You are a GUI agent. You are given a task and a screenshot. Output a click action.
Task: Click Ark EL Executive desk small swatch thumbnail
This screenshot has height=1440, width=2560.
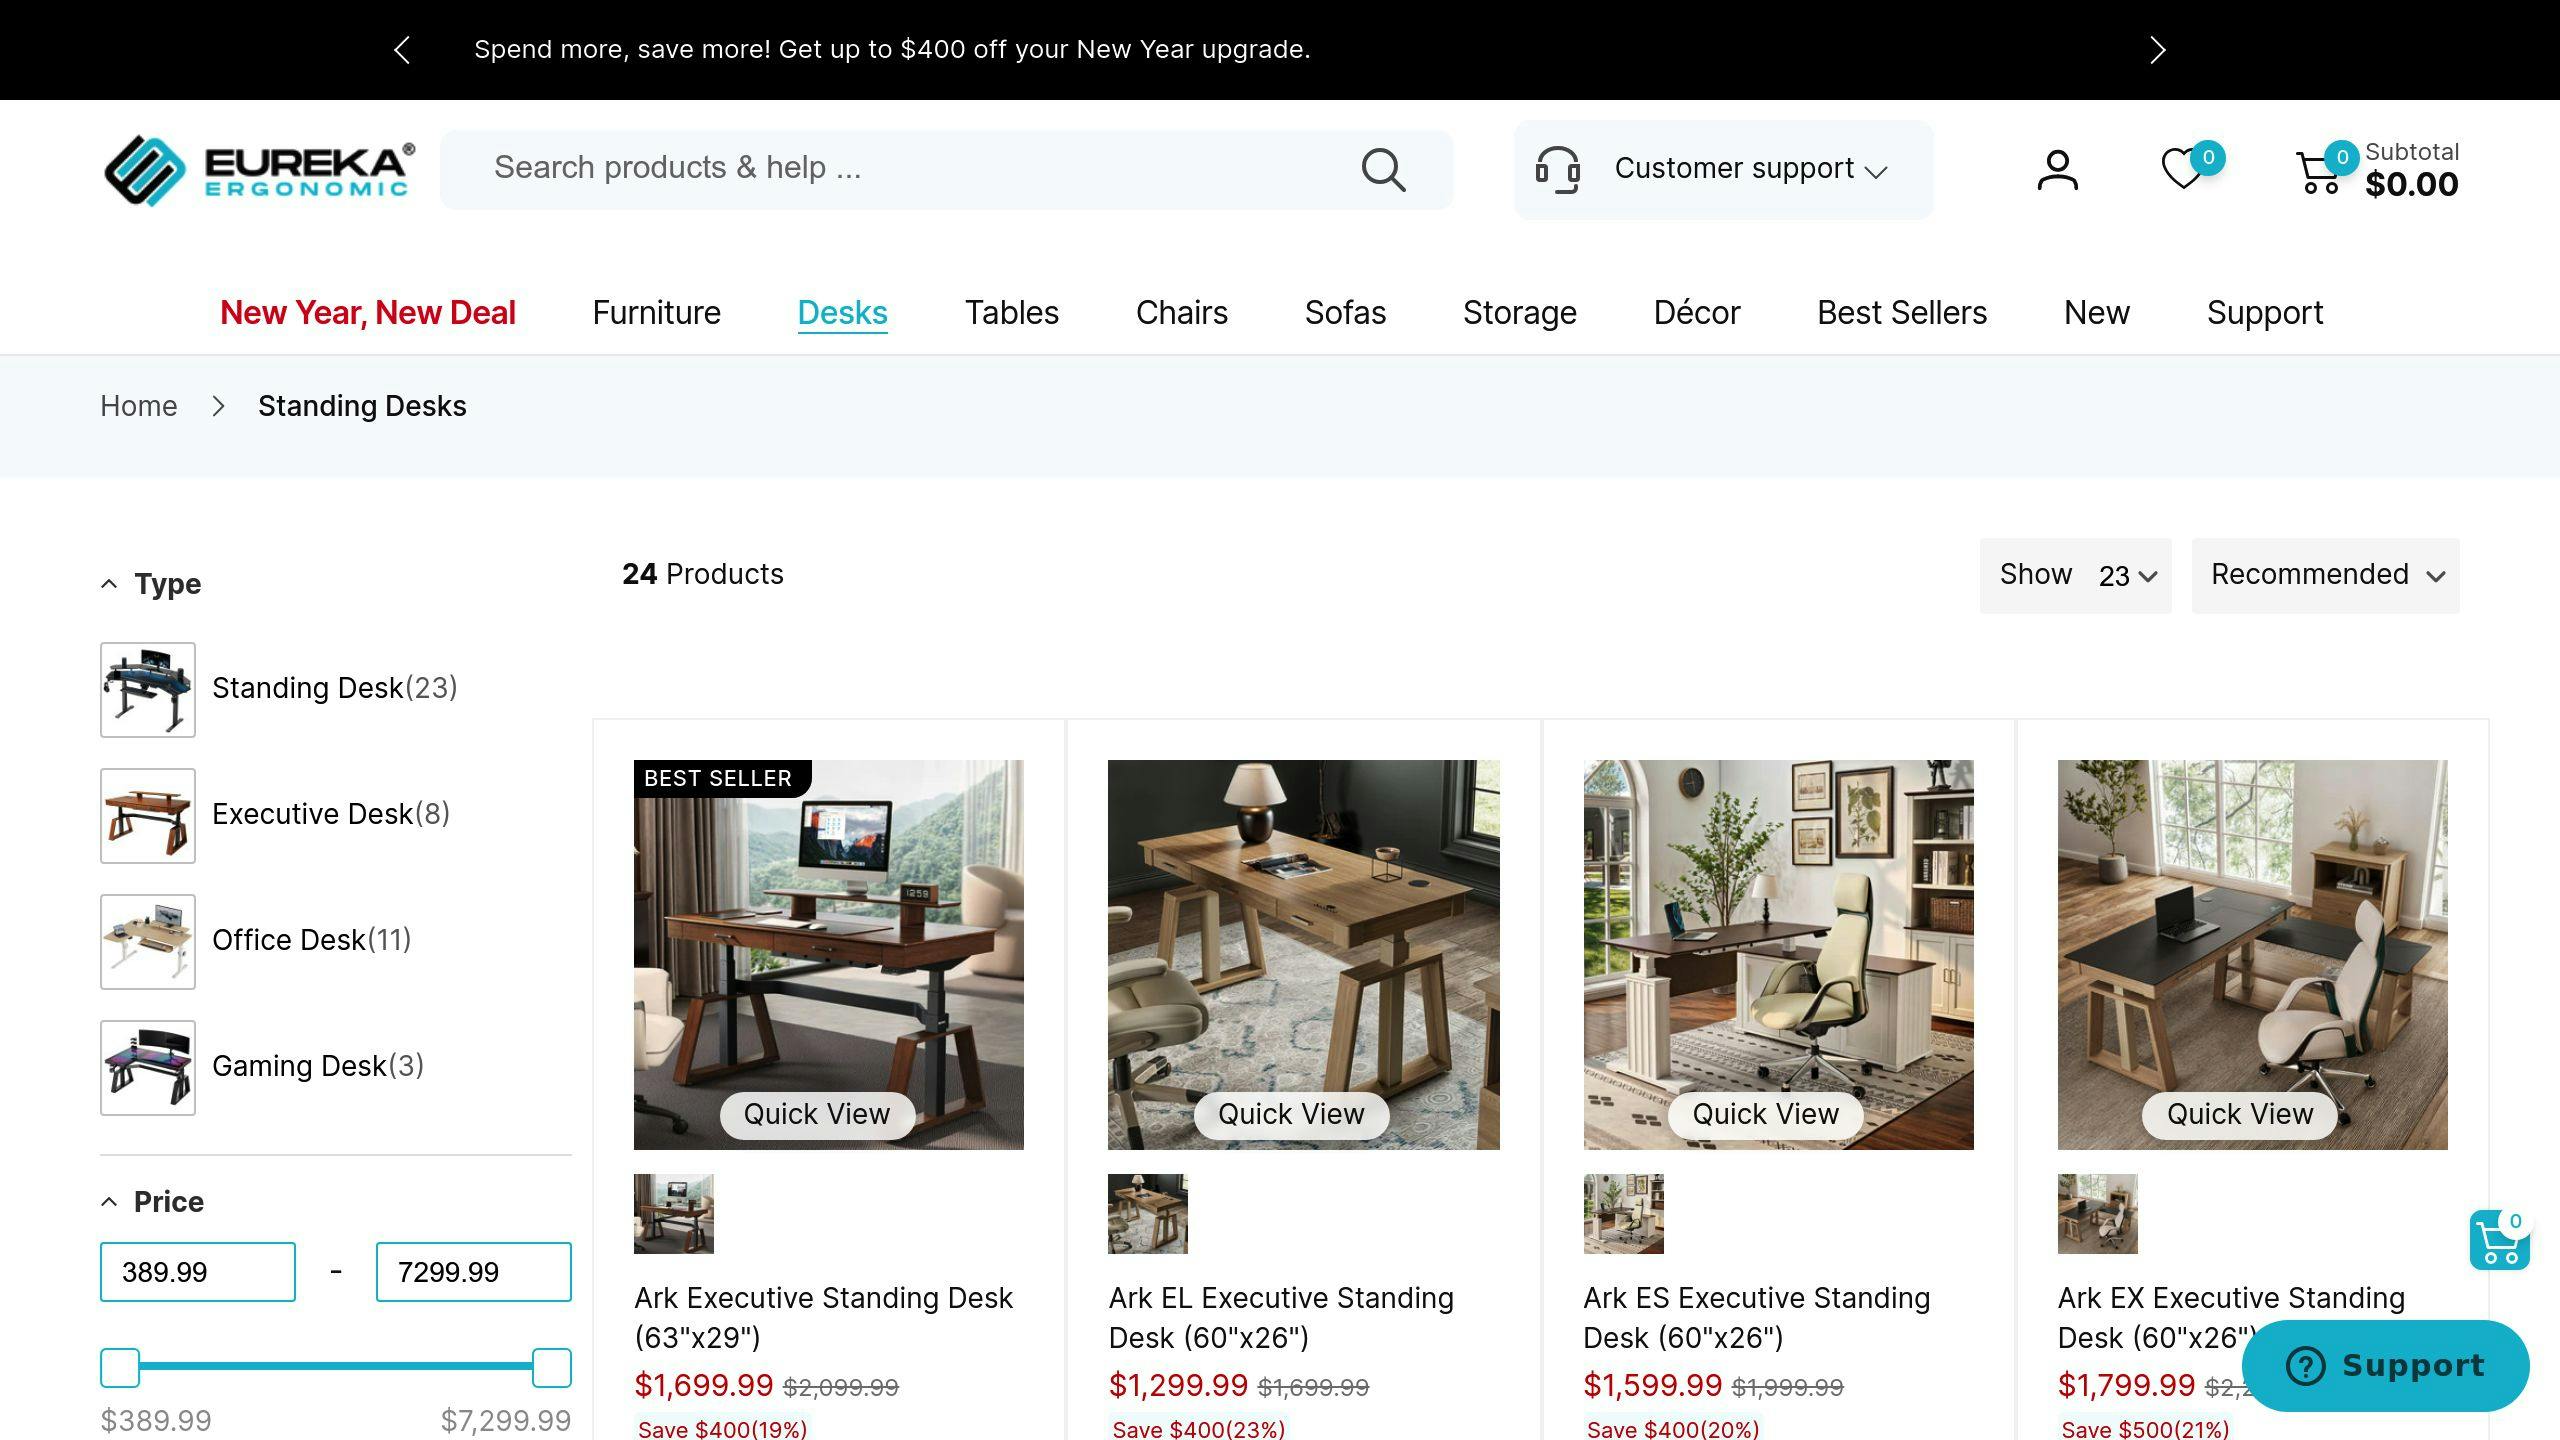(1148, 1214)
